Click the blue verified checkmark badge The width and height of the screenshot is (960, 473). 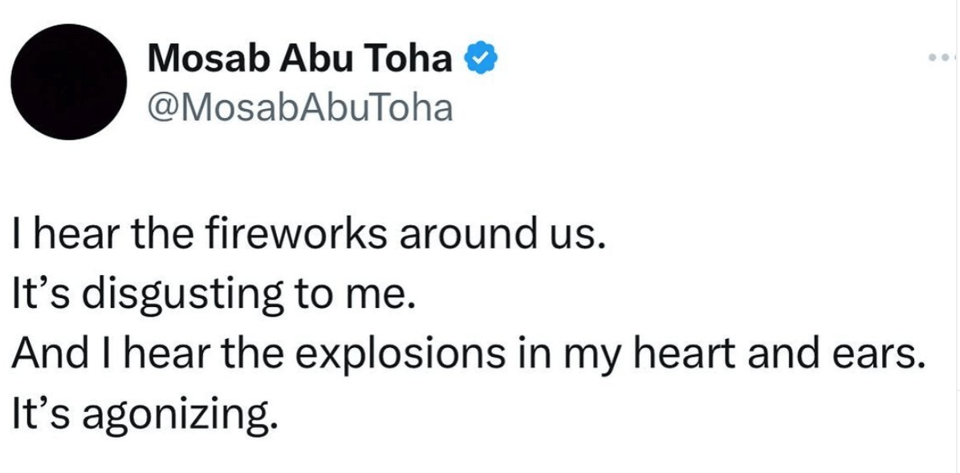480,60
